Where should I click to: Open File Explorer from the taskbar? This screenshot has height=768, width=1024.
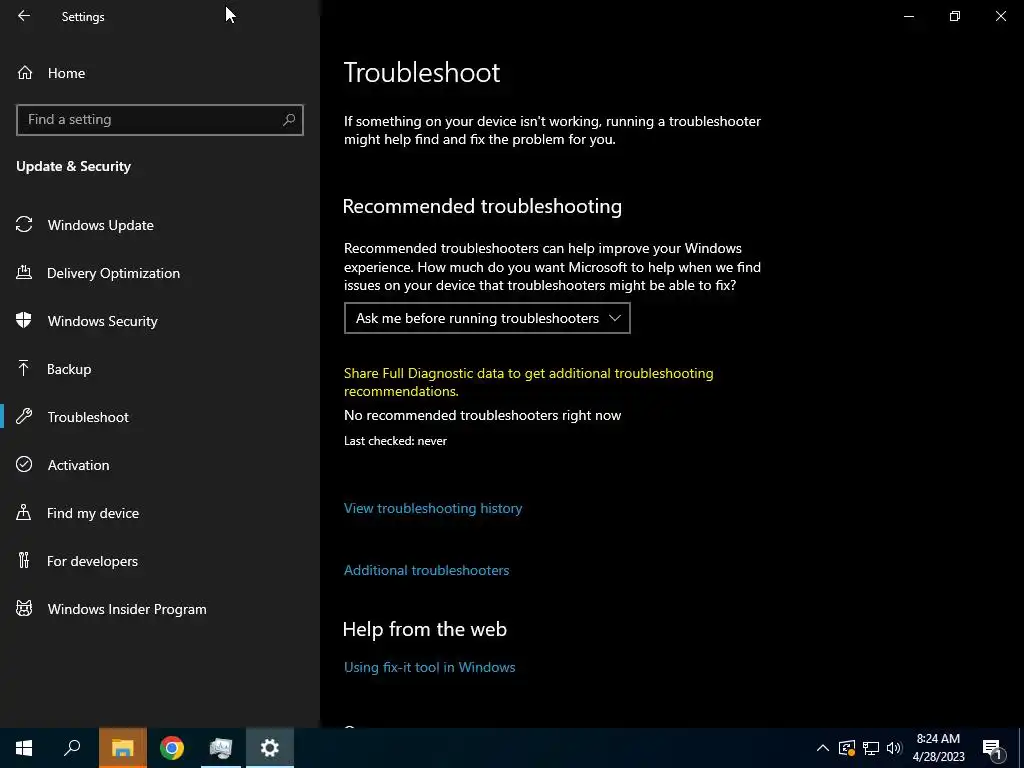(x=123, y=748)
